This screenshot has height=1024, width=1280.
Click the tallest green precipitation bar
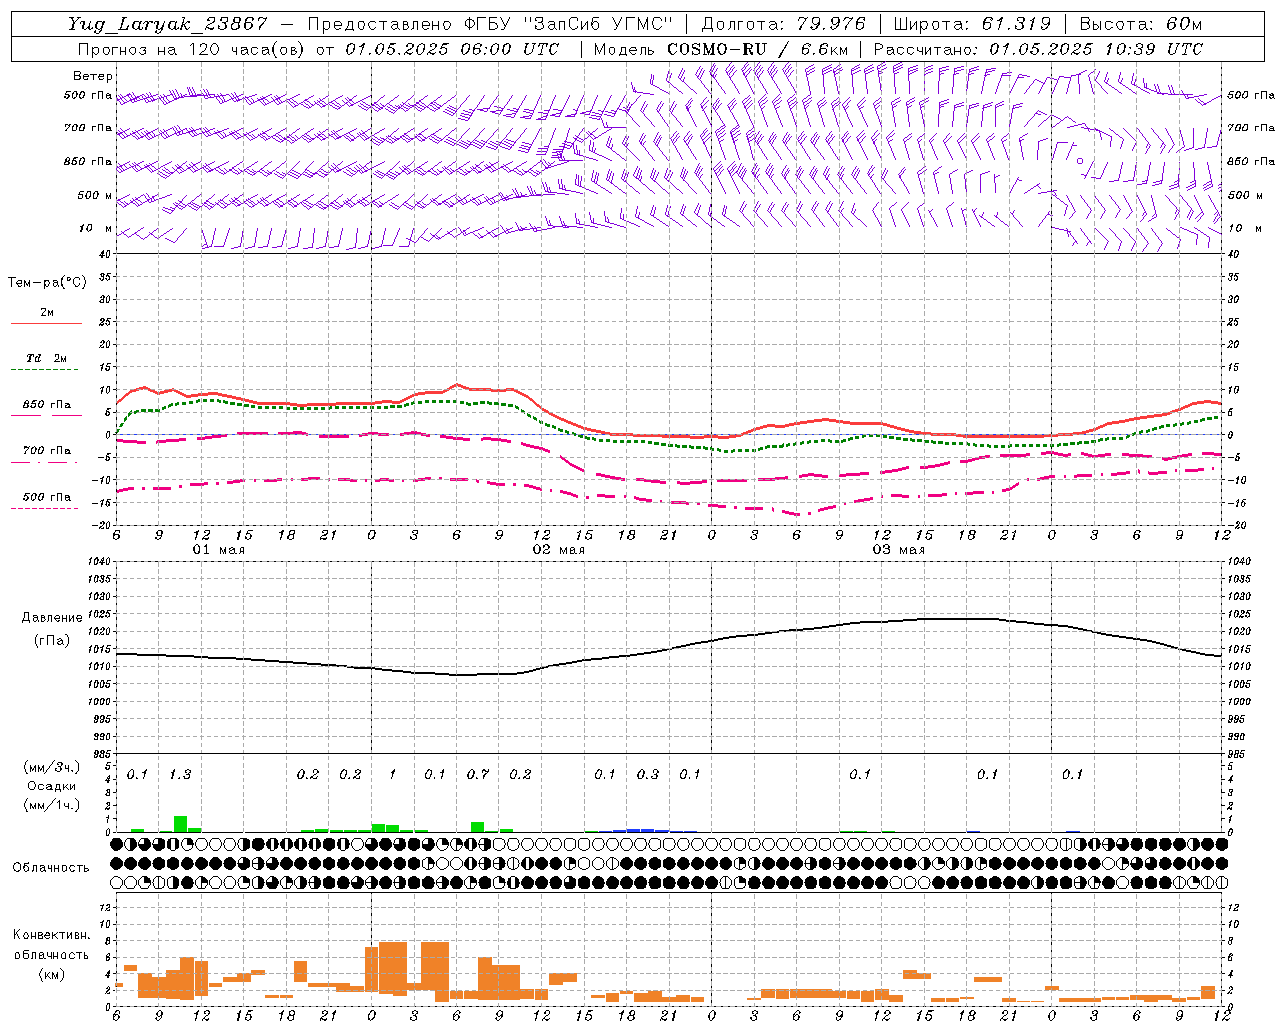[x=180, y=824]
